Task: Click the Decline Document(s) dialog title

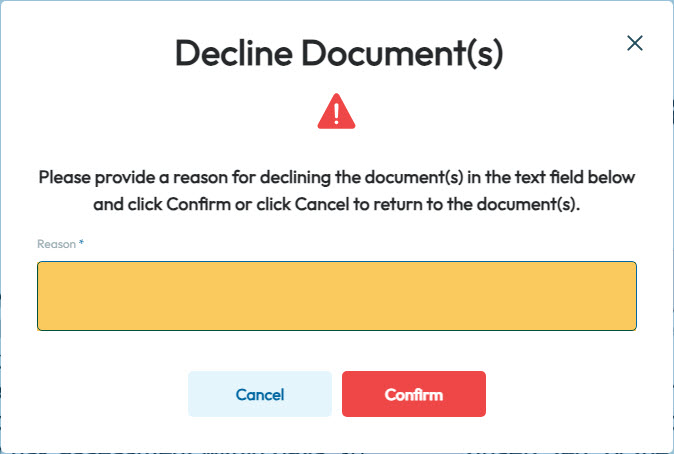Action: pos(339,53)
